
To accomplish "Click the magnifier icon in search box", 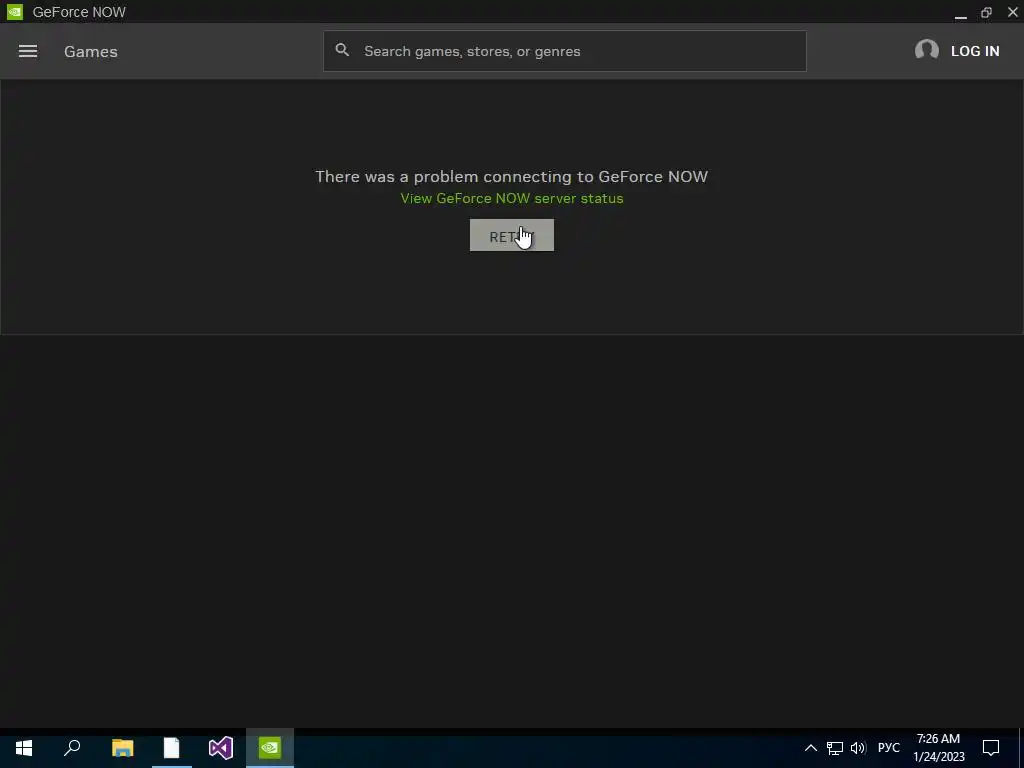I will coord(342,50).
